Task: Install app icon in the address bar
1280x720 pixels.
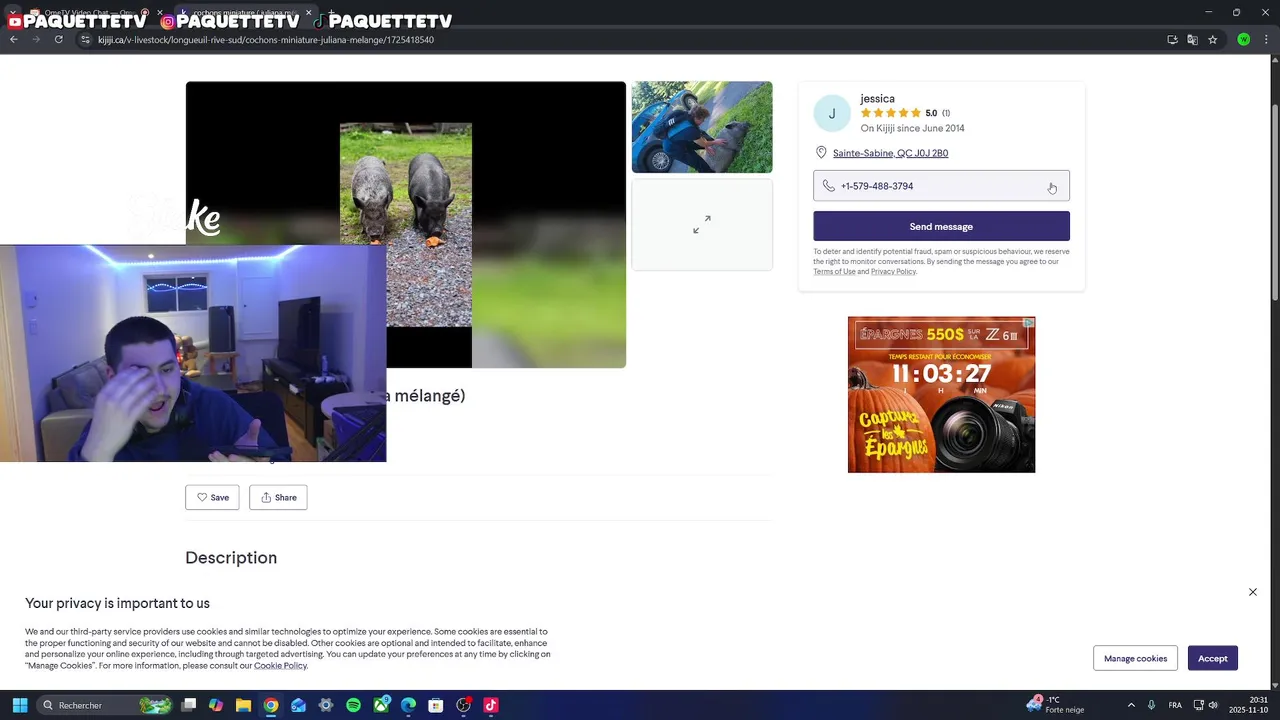Action: pos(1172,40)
